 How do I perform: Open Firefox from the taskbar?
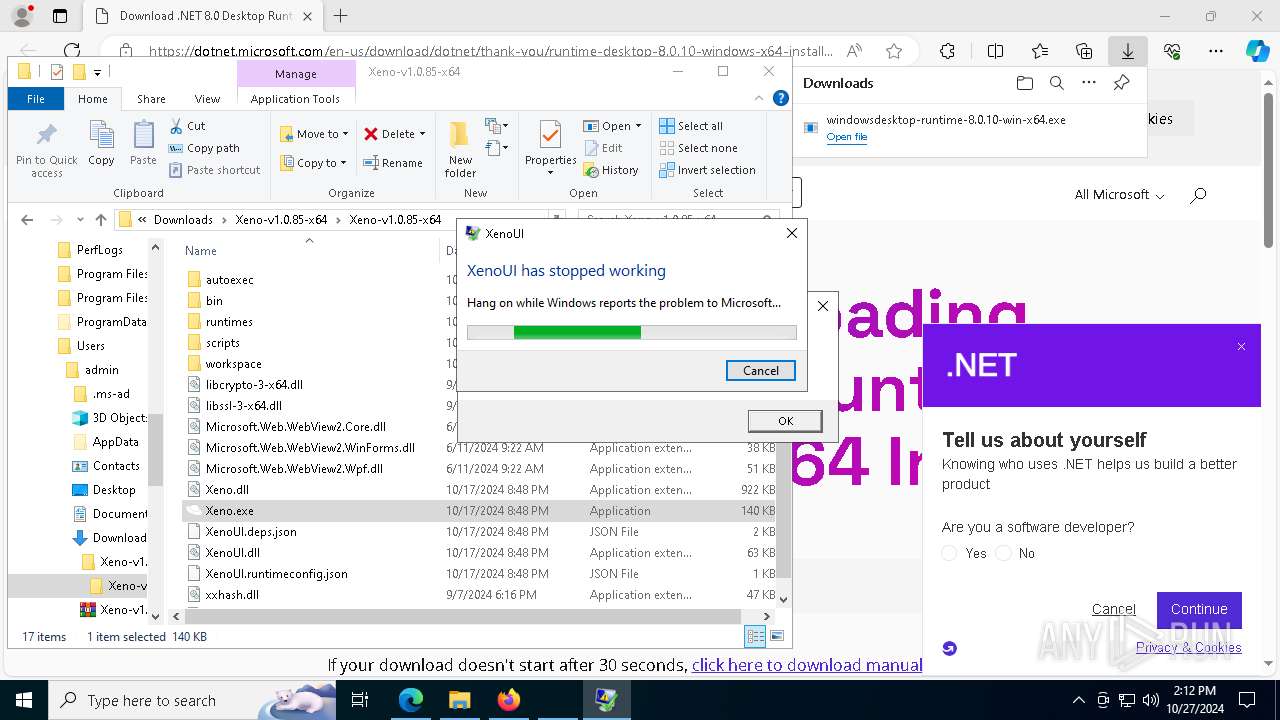pos(509,700)
